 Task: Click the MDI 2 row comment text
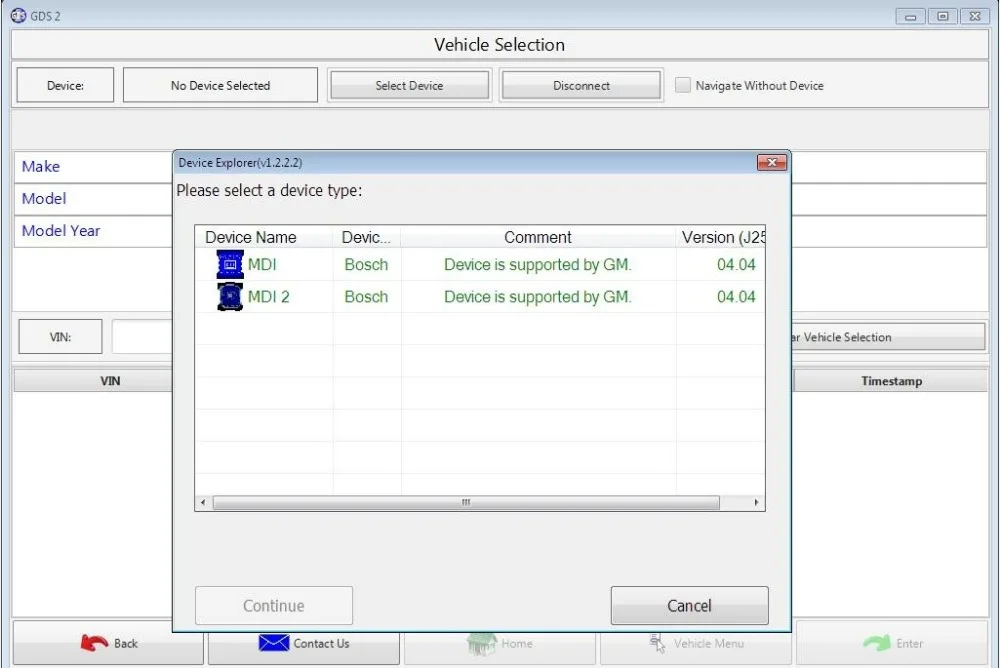(x=538, y=297)
